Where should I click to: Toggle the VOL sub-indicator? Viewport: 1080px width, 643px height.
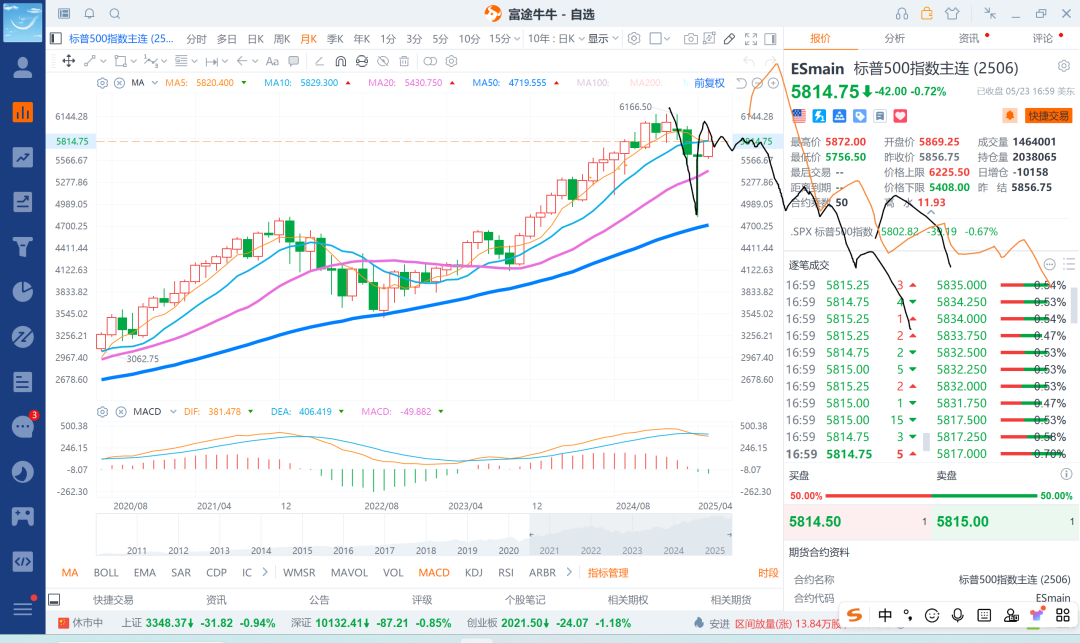point(393,573)
